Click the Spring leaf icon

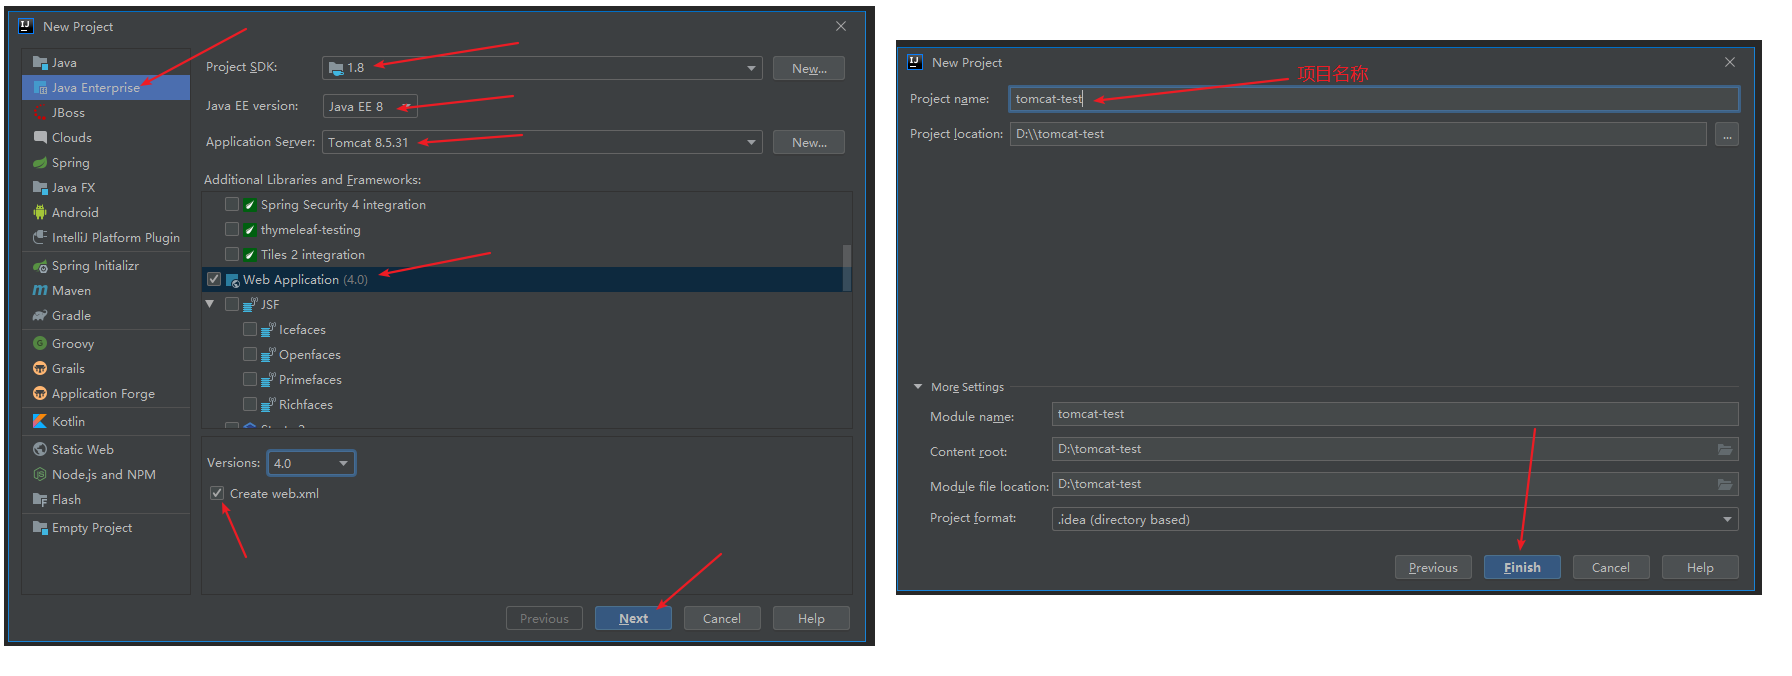(x=40, y=163)
